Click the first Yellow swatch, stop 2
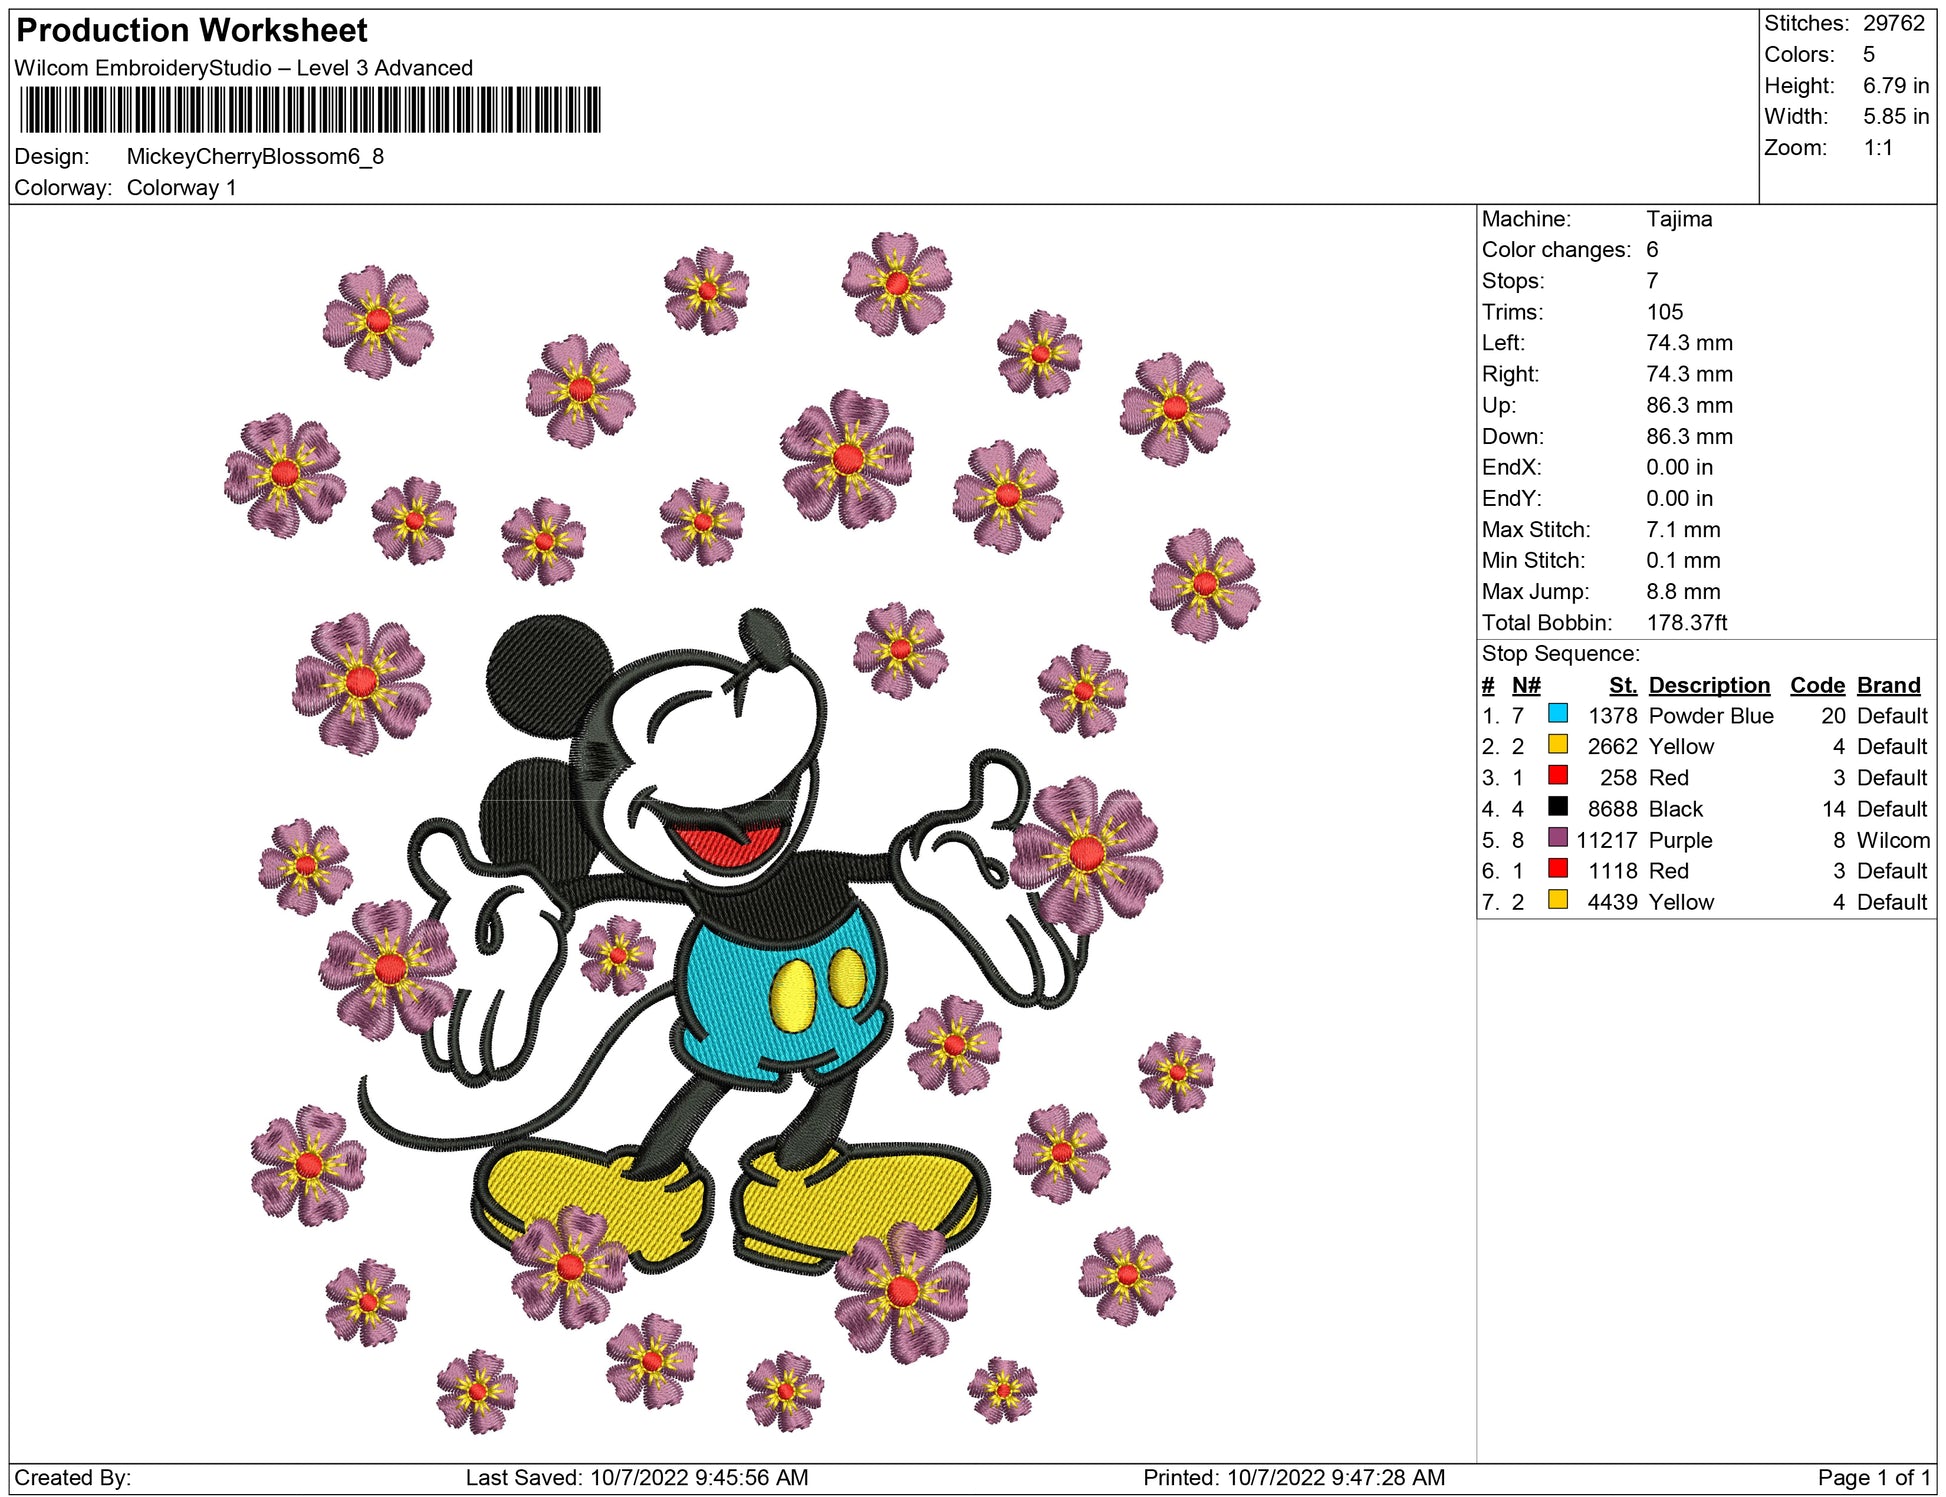 coord(1557,744)
